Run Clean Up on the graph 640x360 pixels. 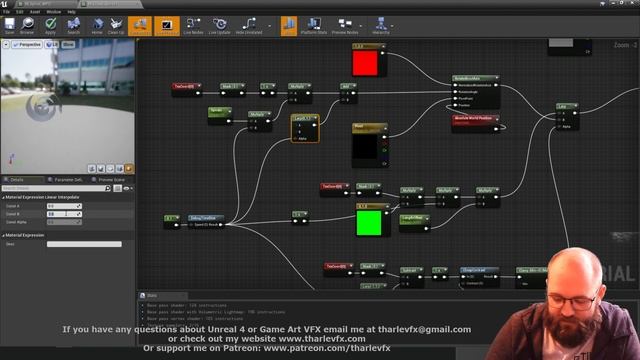coord(116,26)
